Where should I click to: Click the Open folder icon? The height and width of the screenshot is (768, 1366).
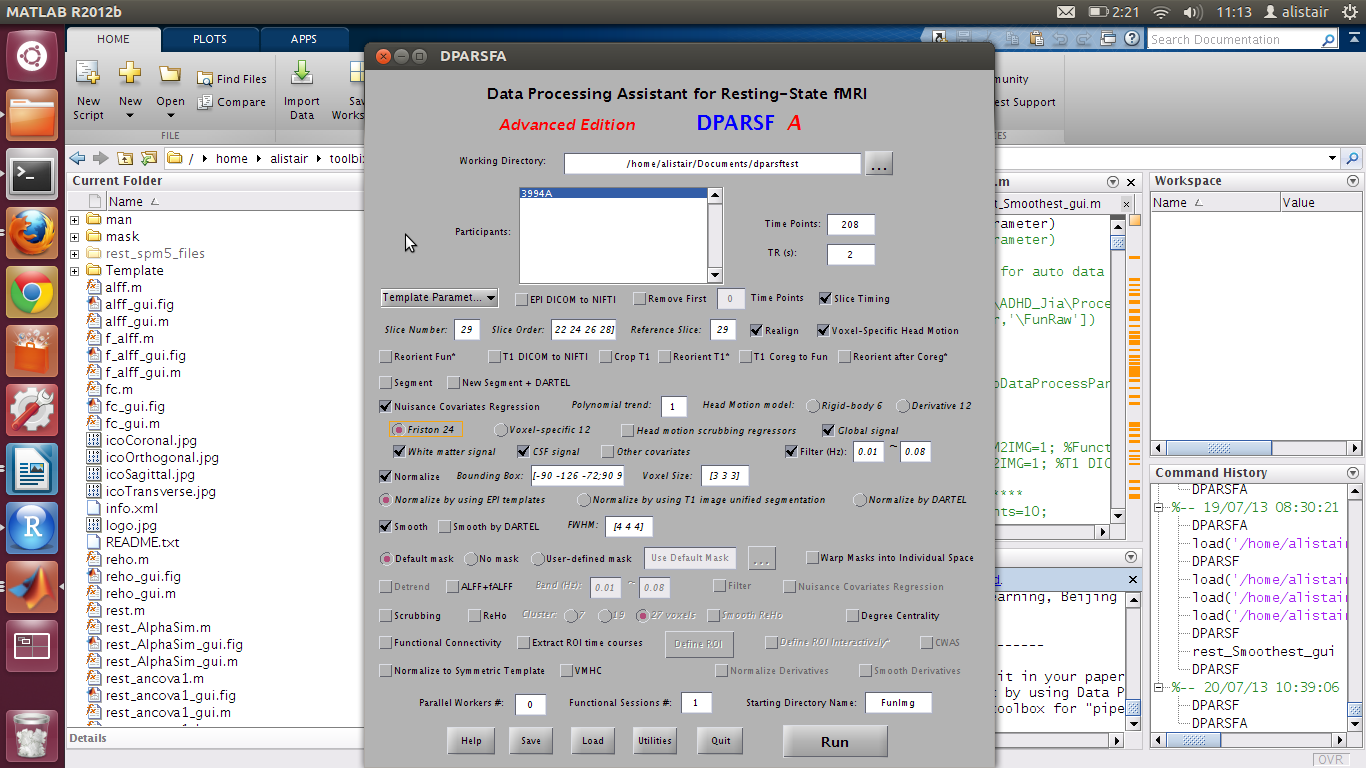click(x=170, y=74)
